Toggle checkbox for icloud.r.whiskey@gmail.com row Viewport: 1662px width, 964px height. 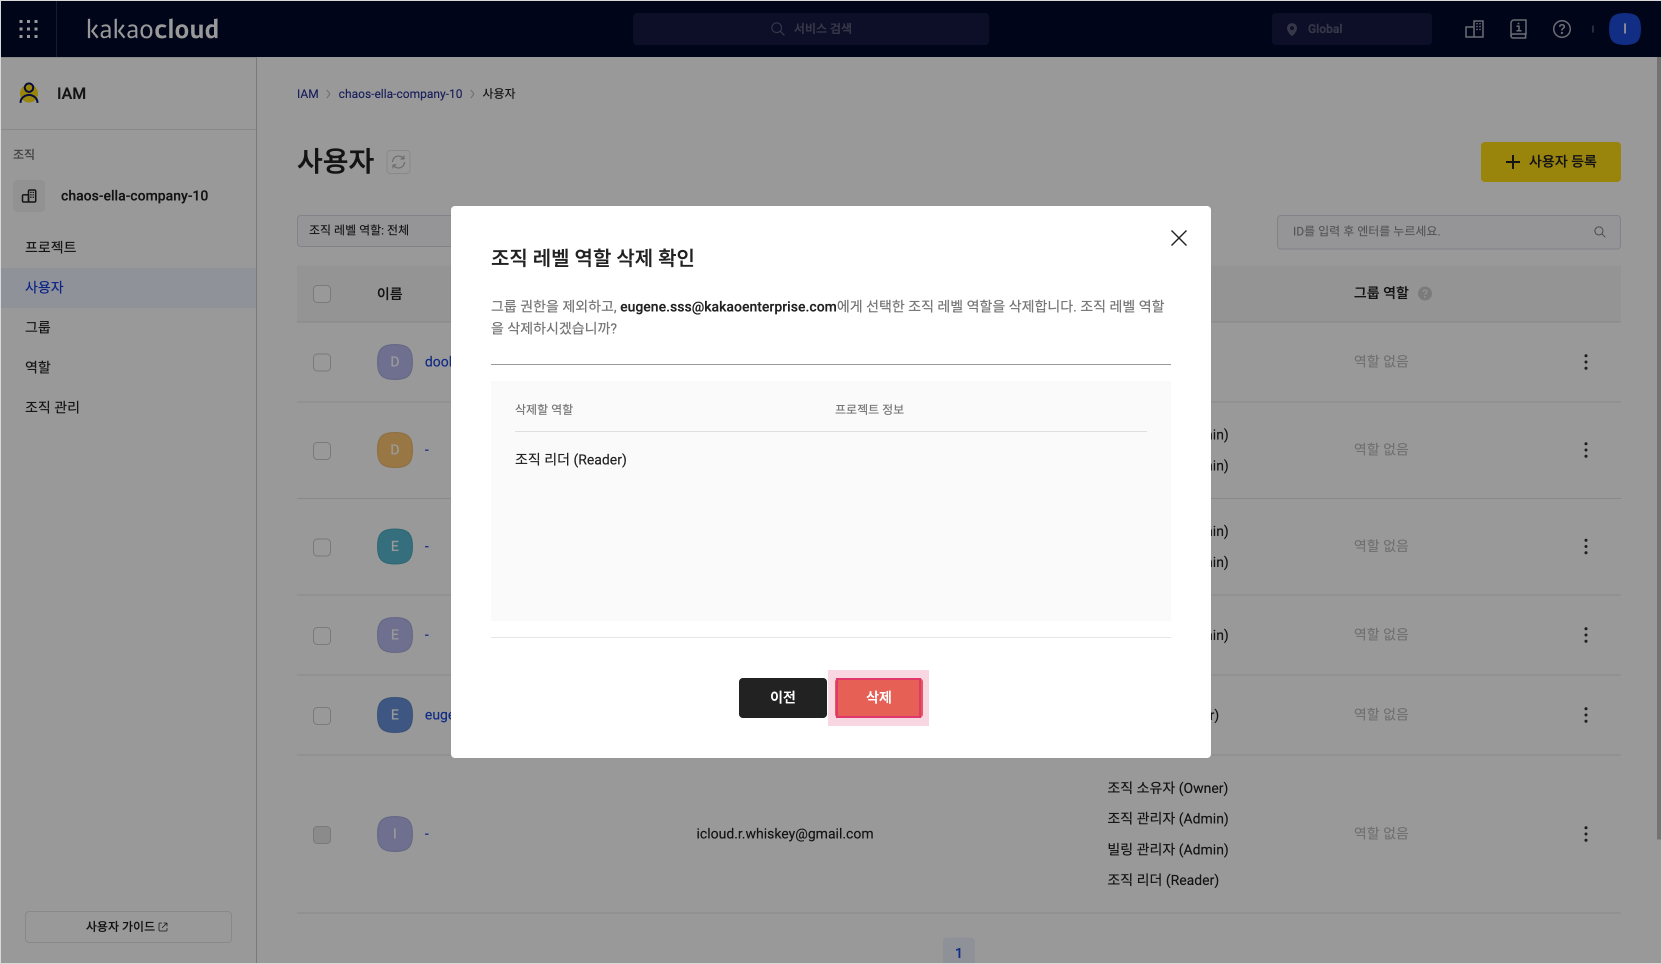pos(322,834)
